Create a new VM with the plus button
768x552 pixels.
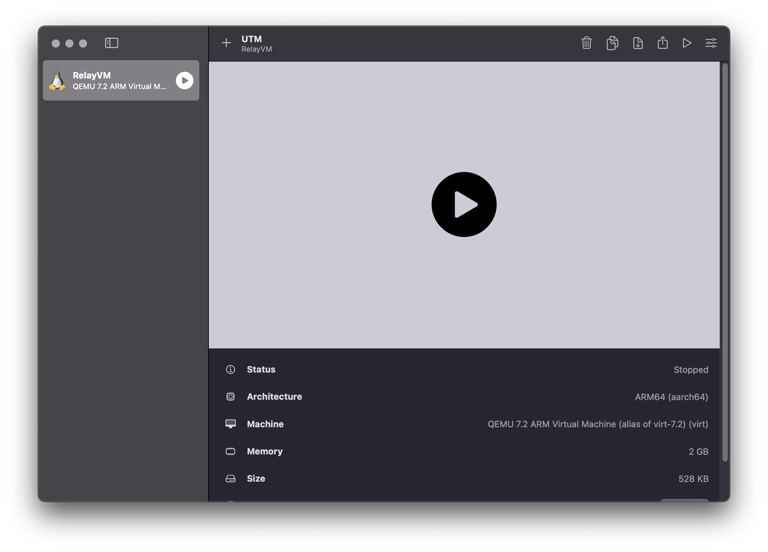click(x=226, y=43)
